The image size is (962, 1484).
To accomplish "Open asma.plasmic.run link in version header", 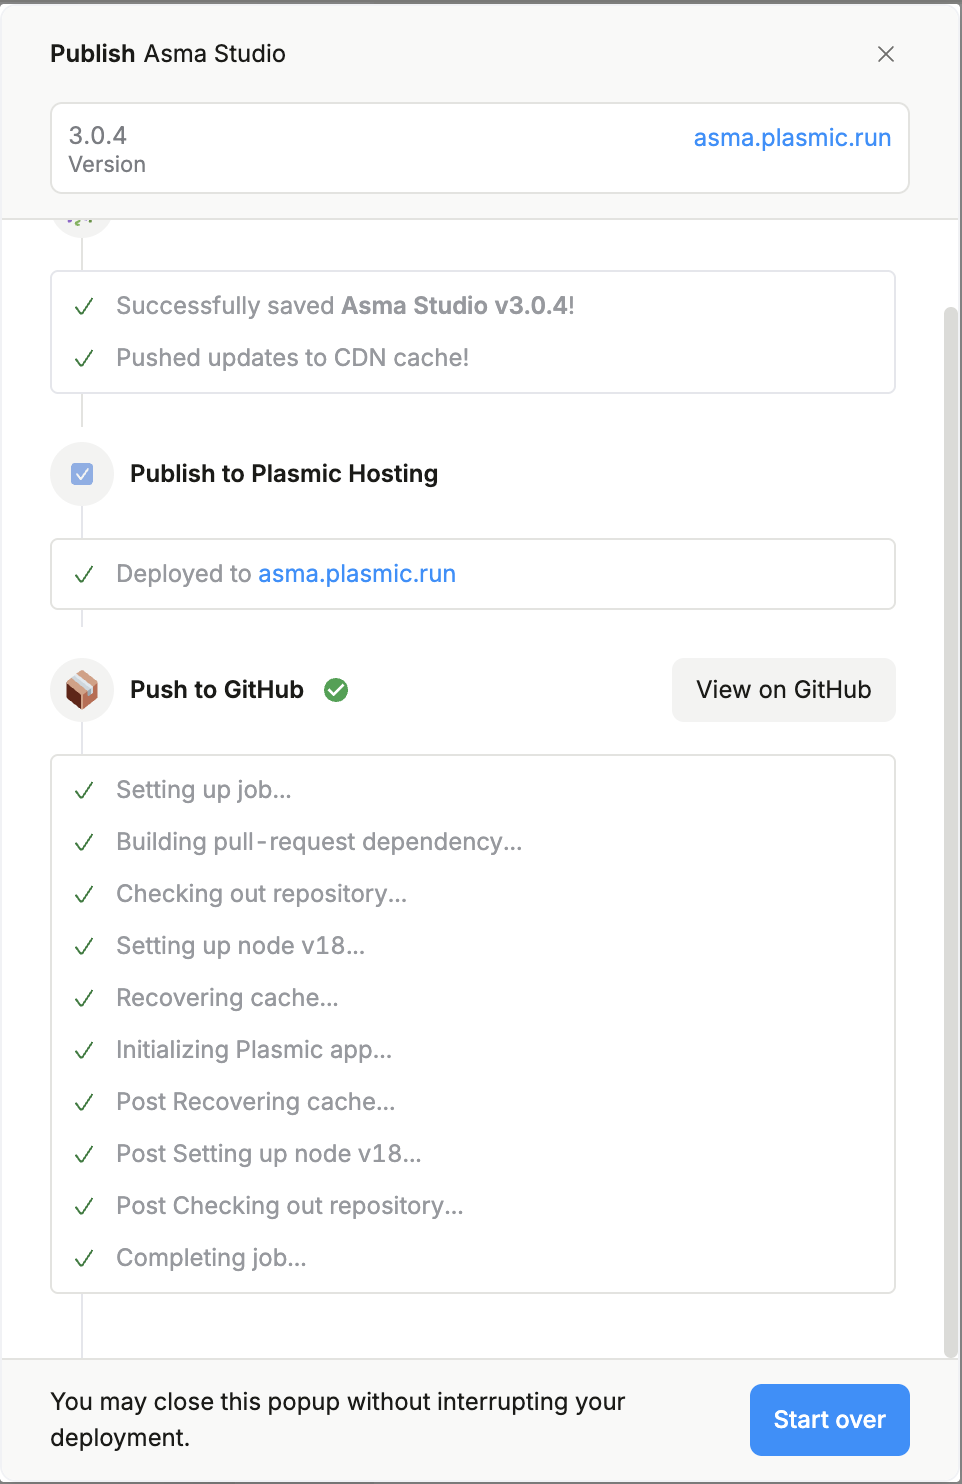I will 792,138.
